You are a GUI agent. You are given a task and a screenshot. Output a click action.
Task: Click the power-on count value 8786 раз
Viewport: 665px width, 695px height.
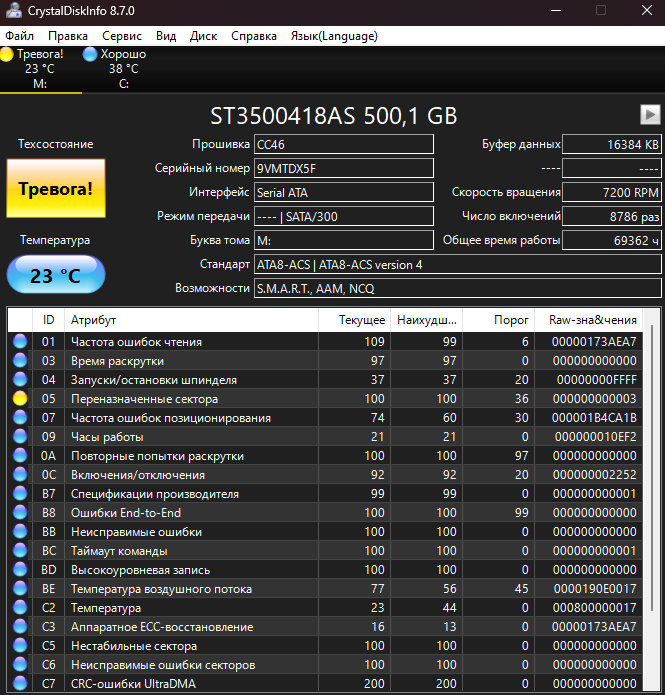612,216
